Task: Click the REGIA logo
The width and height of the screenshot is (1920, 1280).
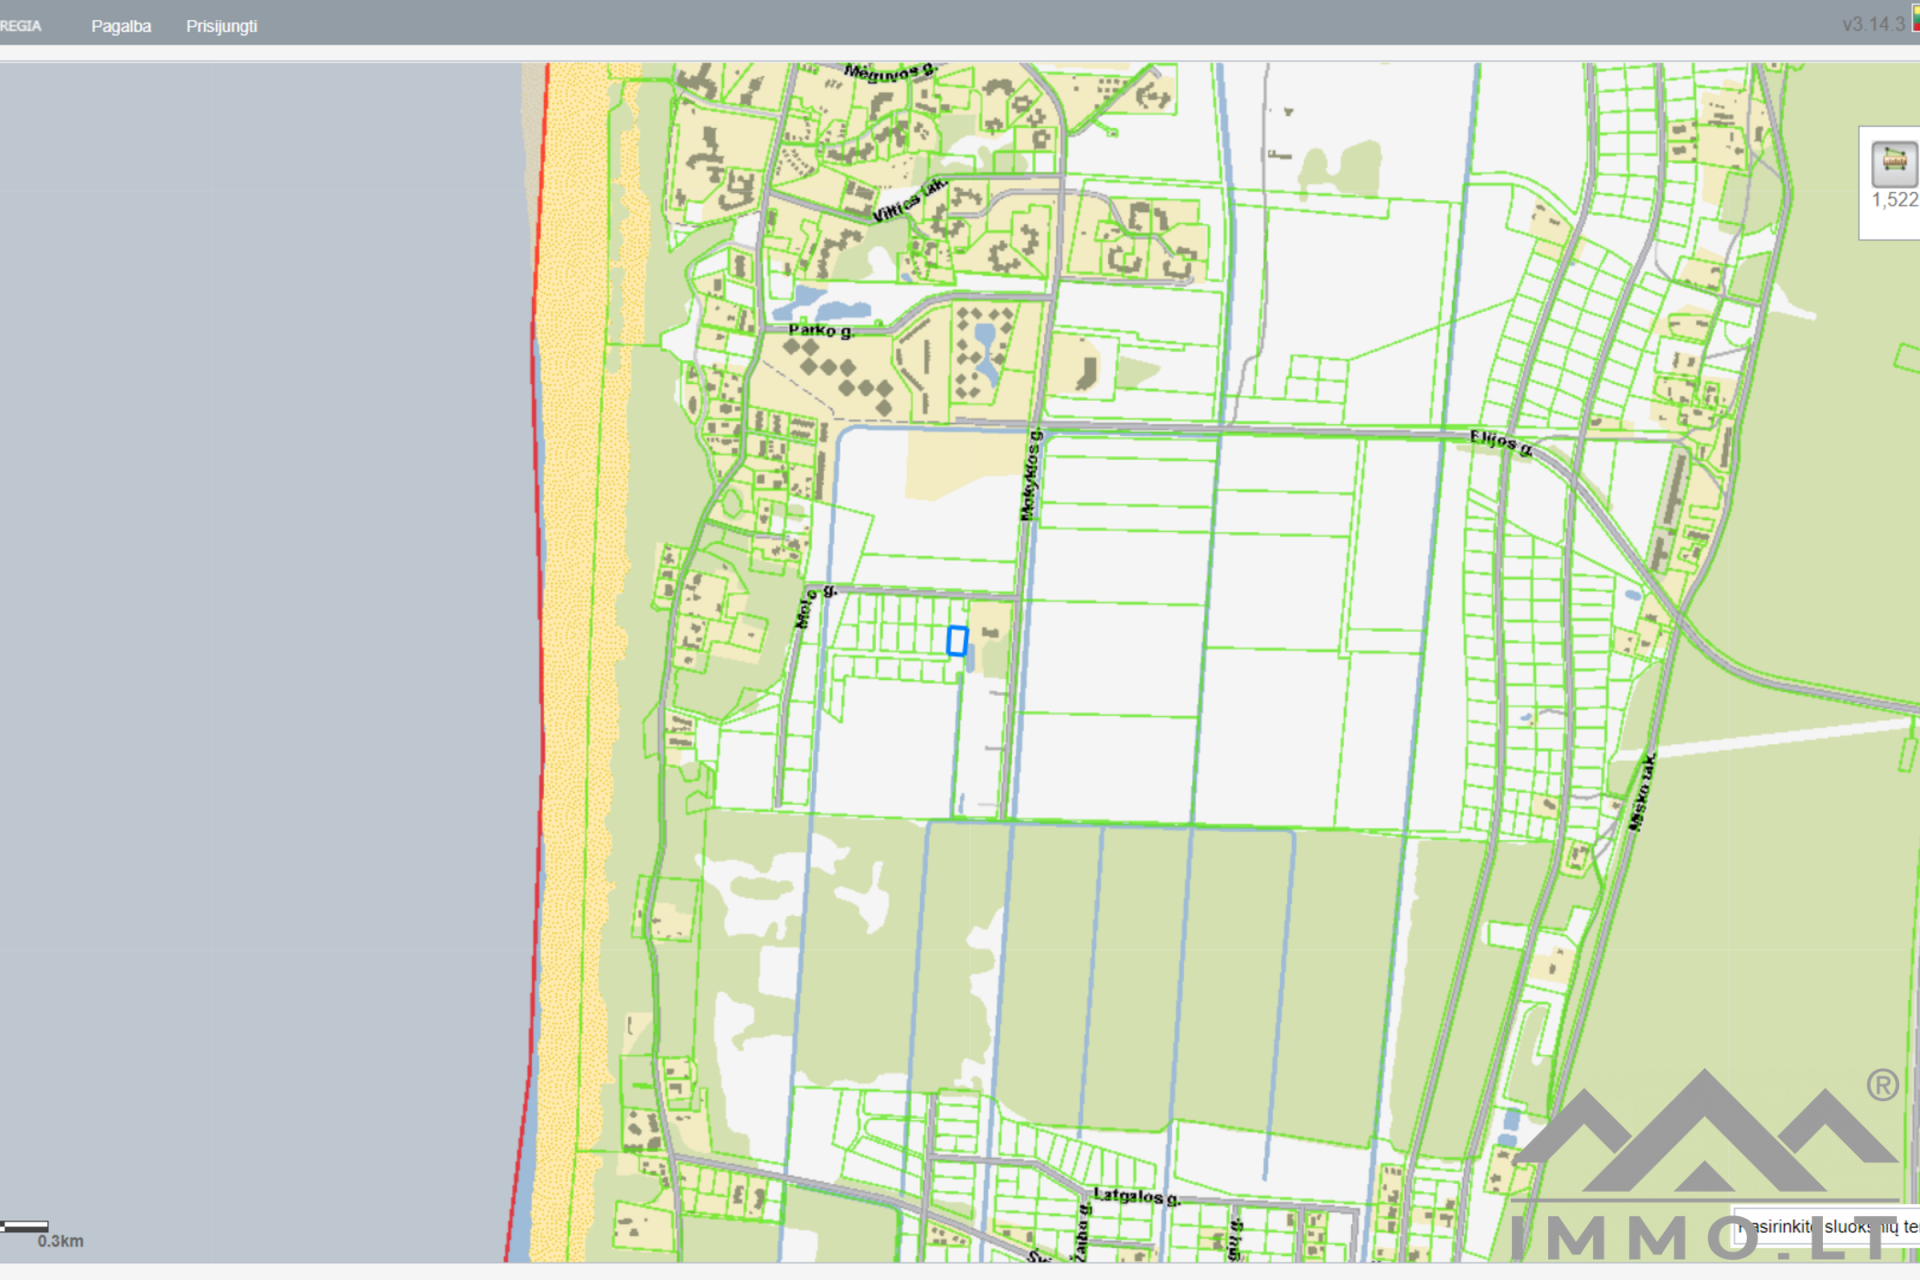Action: tap(21, 26)
